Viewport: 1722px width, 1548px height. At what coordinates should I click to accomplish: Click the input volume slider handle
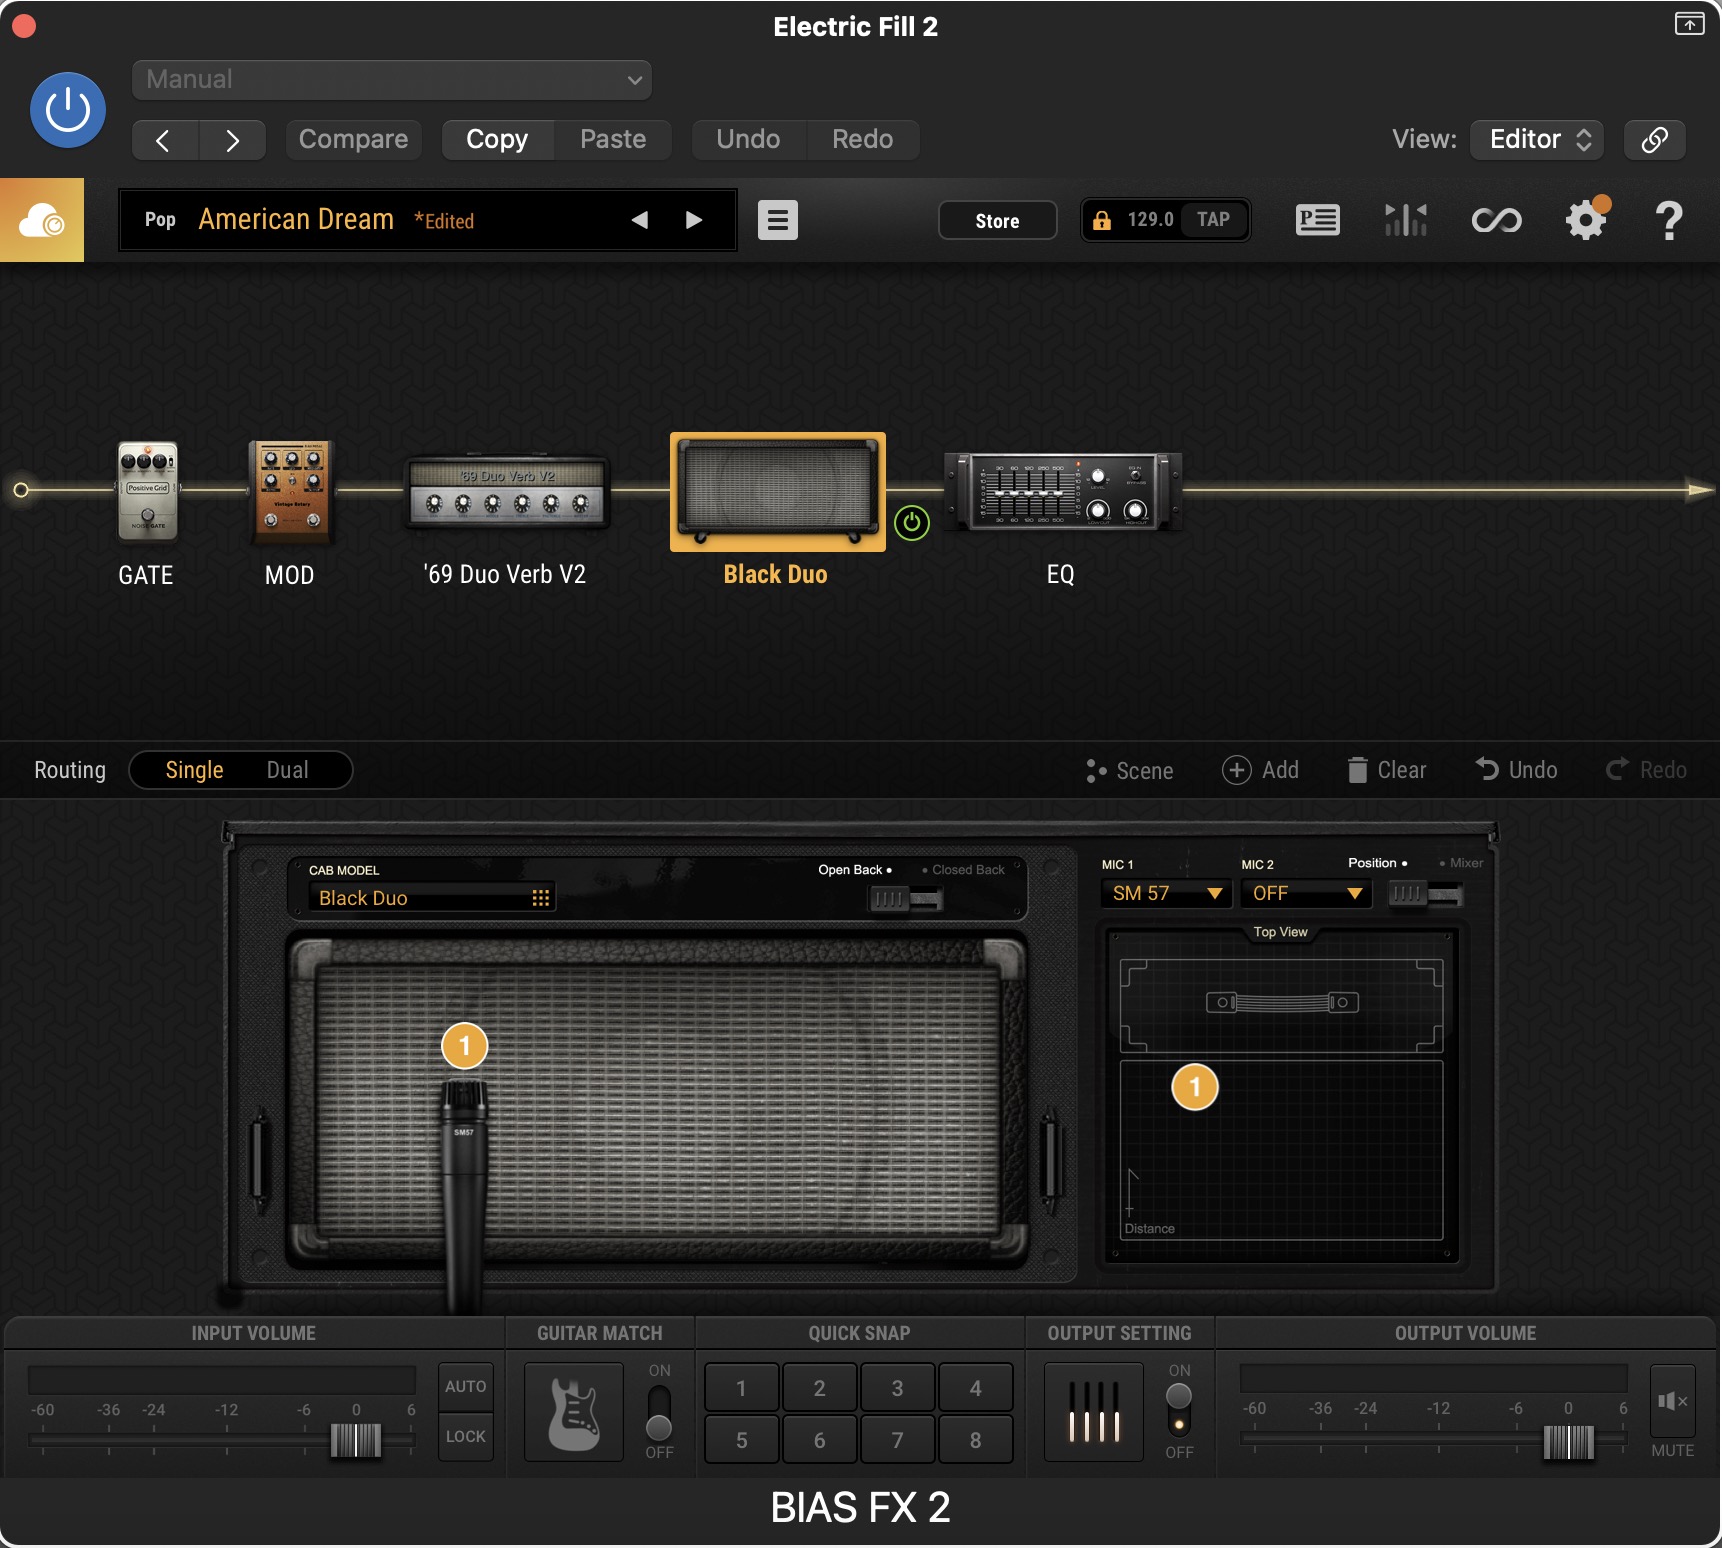(x=356, y=1441)
